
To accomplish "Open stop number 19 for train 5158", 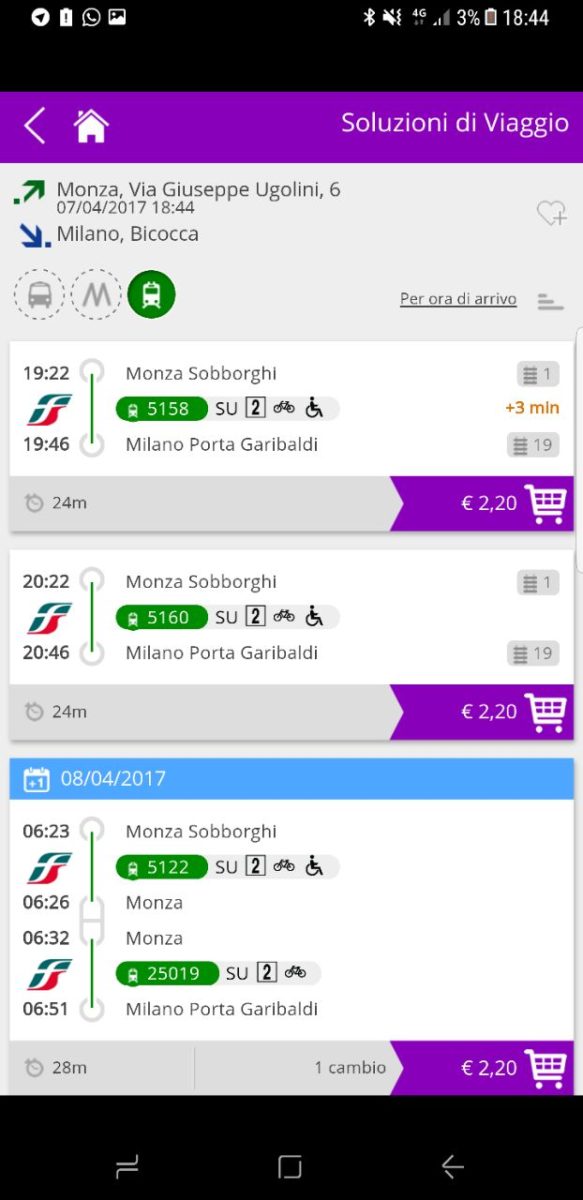I will 533,445.
